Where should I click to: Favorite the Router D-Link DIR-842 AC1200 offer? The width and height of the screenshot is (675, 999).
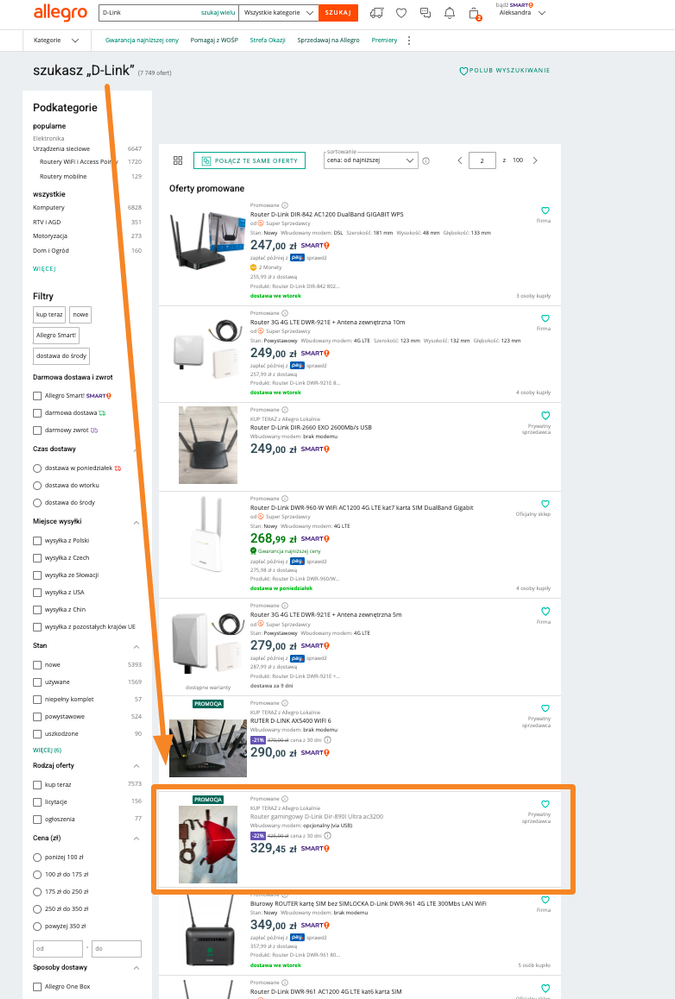(545, 210)
